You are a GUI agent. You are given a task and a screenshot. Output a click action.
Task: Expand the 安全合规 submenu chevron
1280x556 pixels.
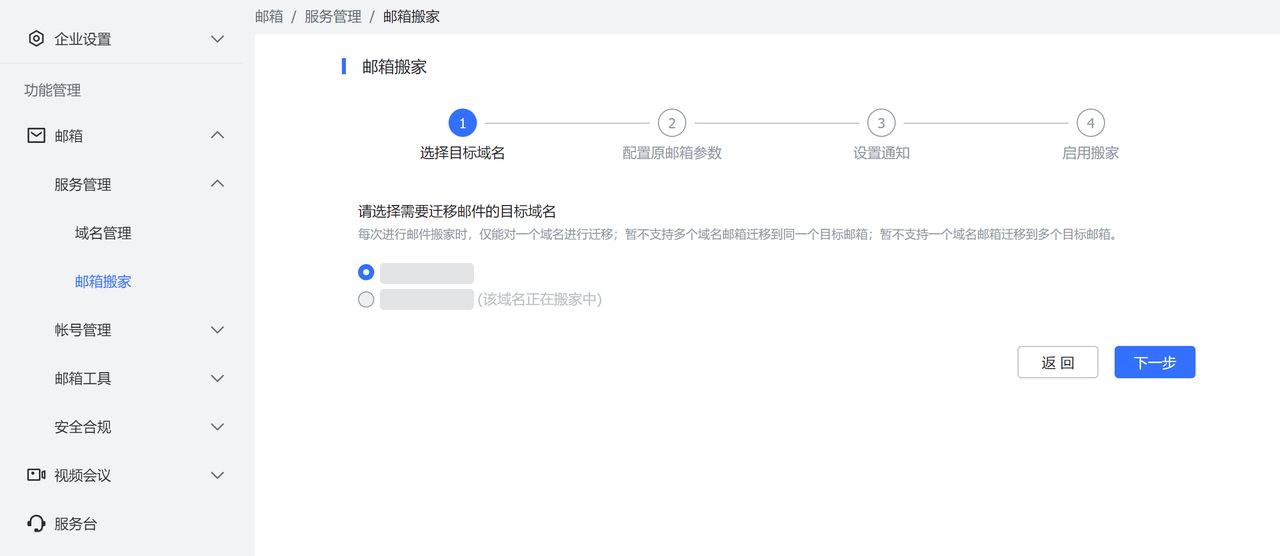coord(217,427)
